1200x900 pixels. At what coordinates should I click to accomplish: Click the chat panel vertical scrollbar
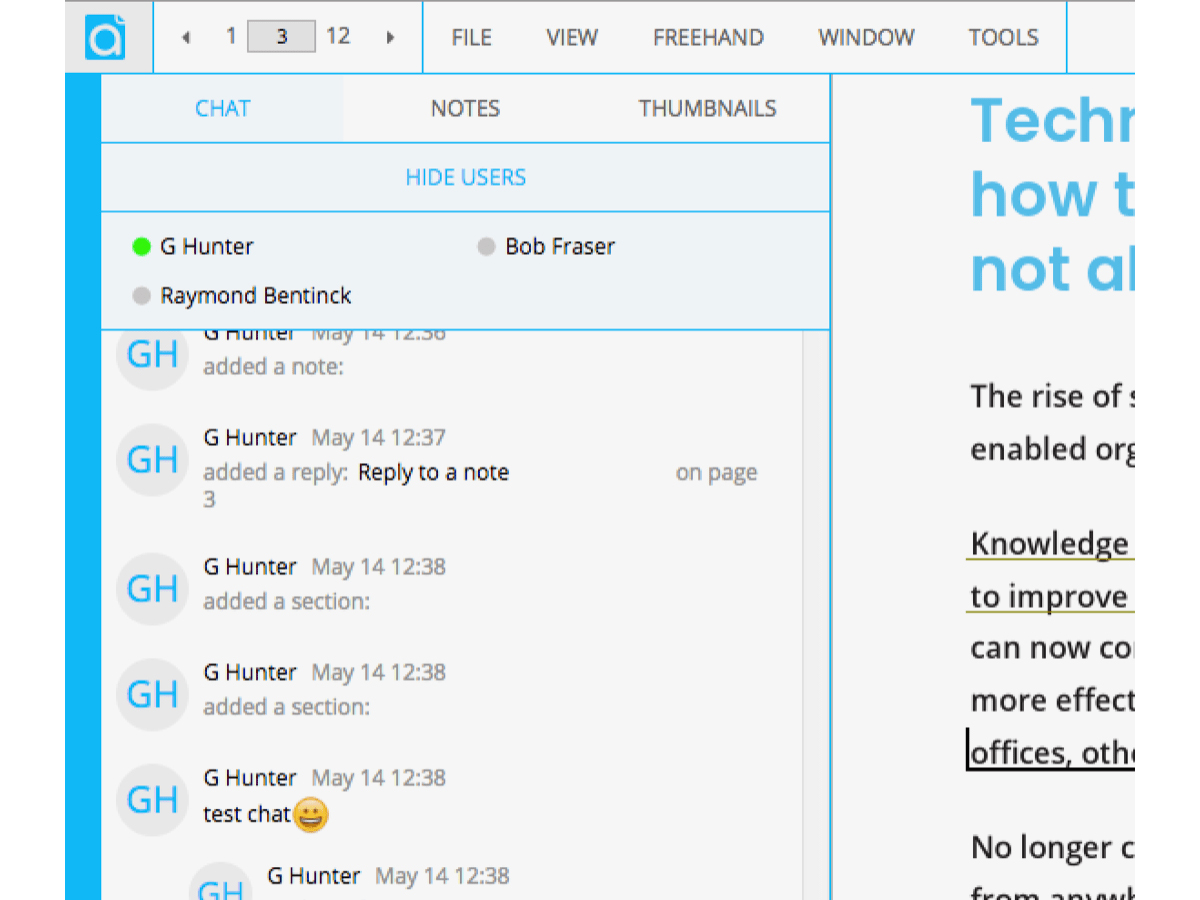(814, 600)
